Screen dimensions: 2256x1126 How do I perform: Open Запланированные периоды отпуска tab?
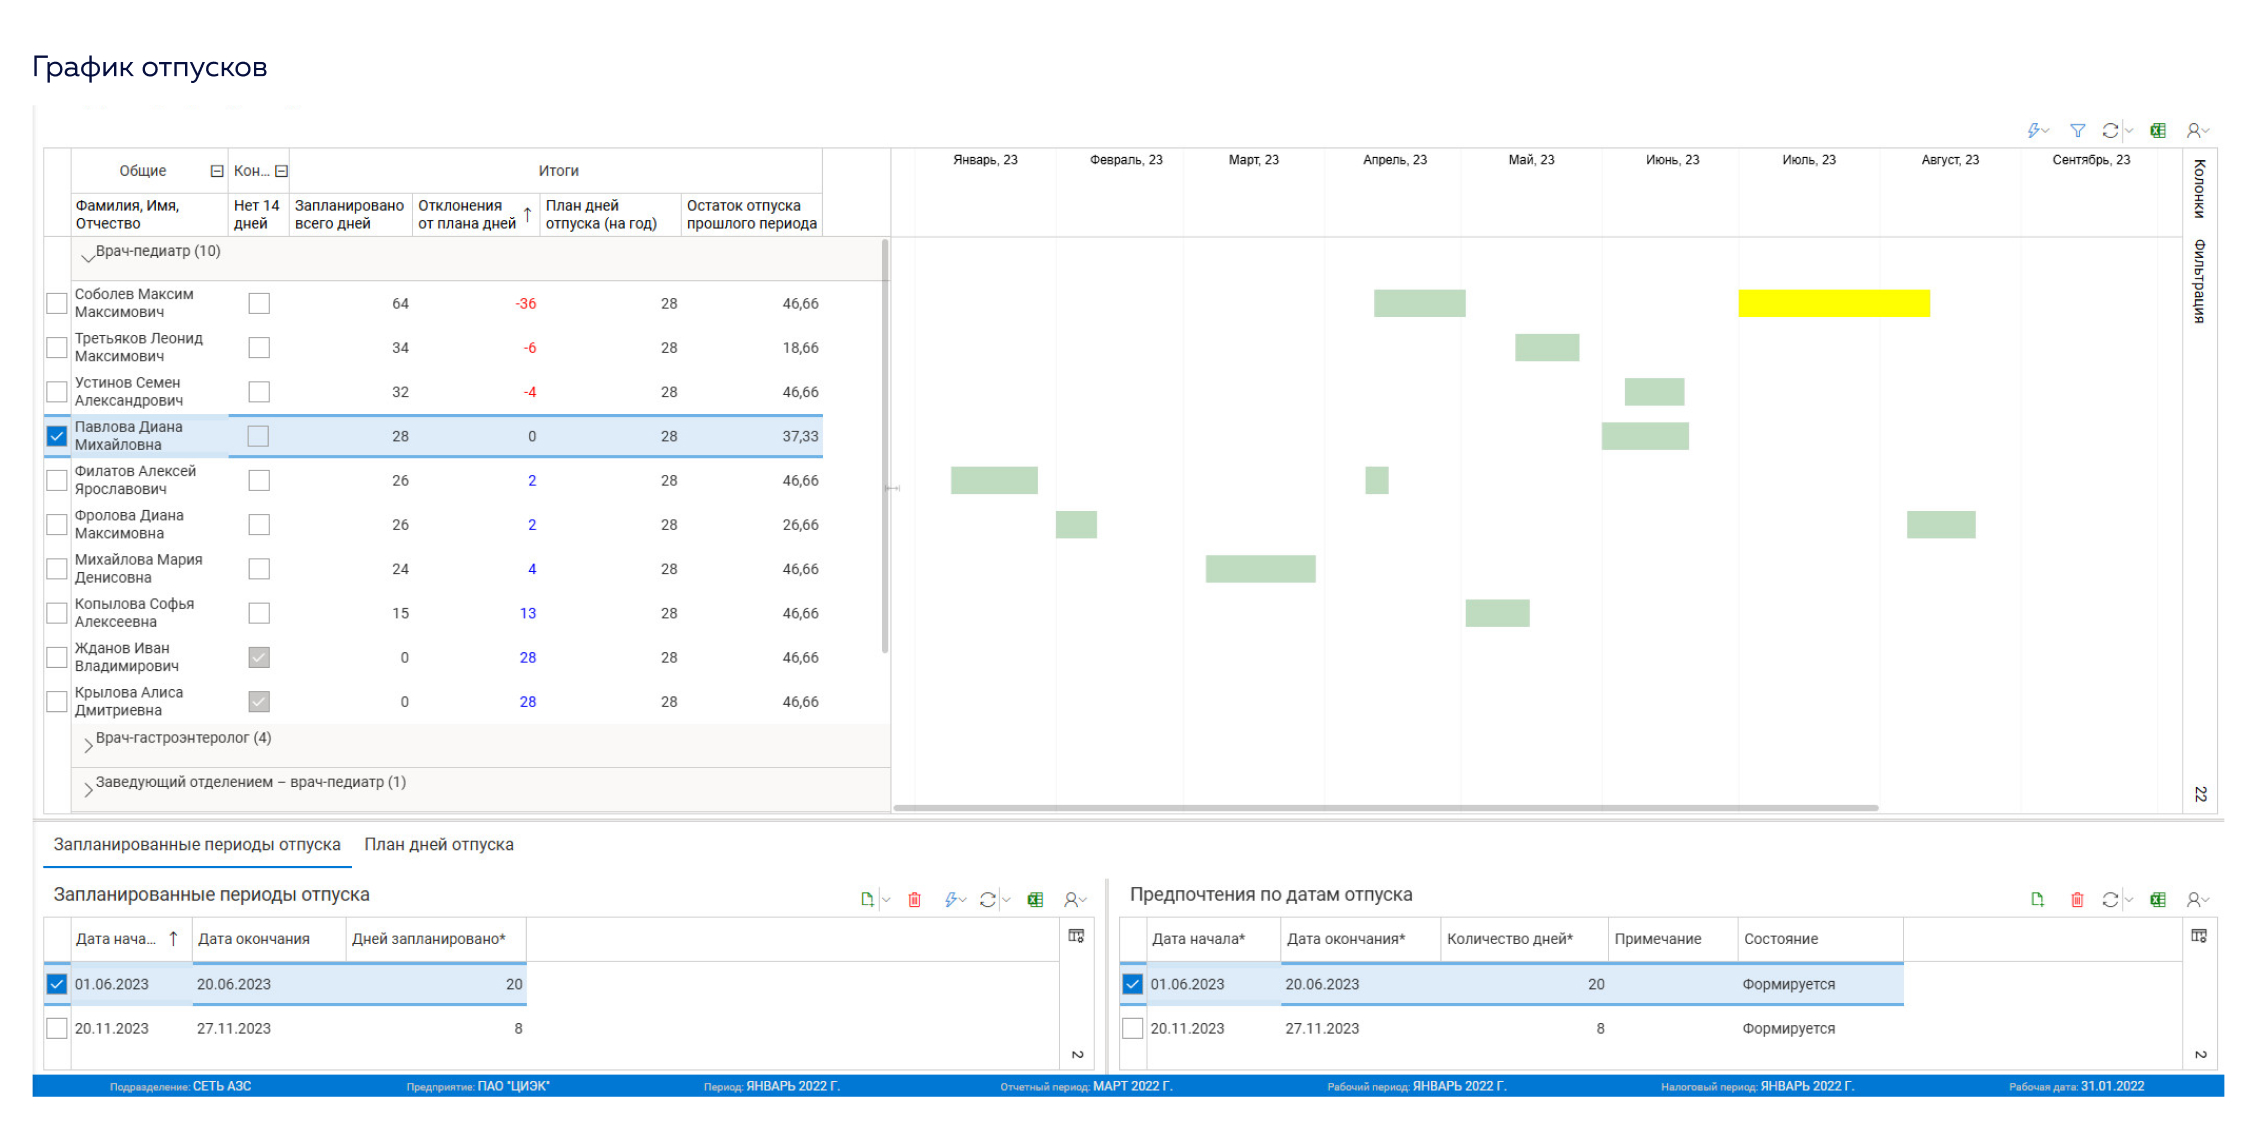click(x=197, y=845)
